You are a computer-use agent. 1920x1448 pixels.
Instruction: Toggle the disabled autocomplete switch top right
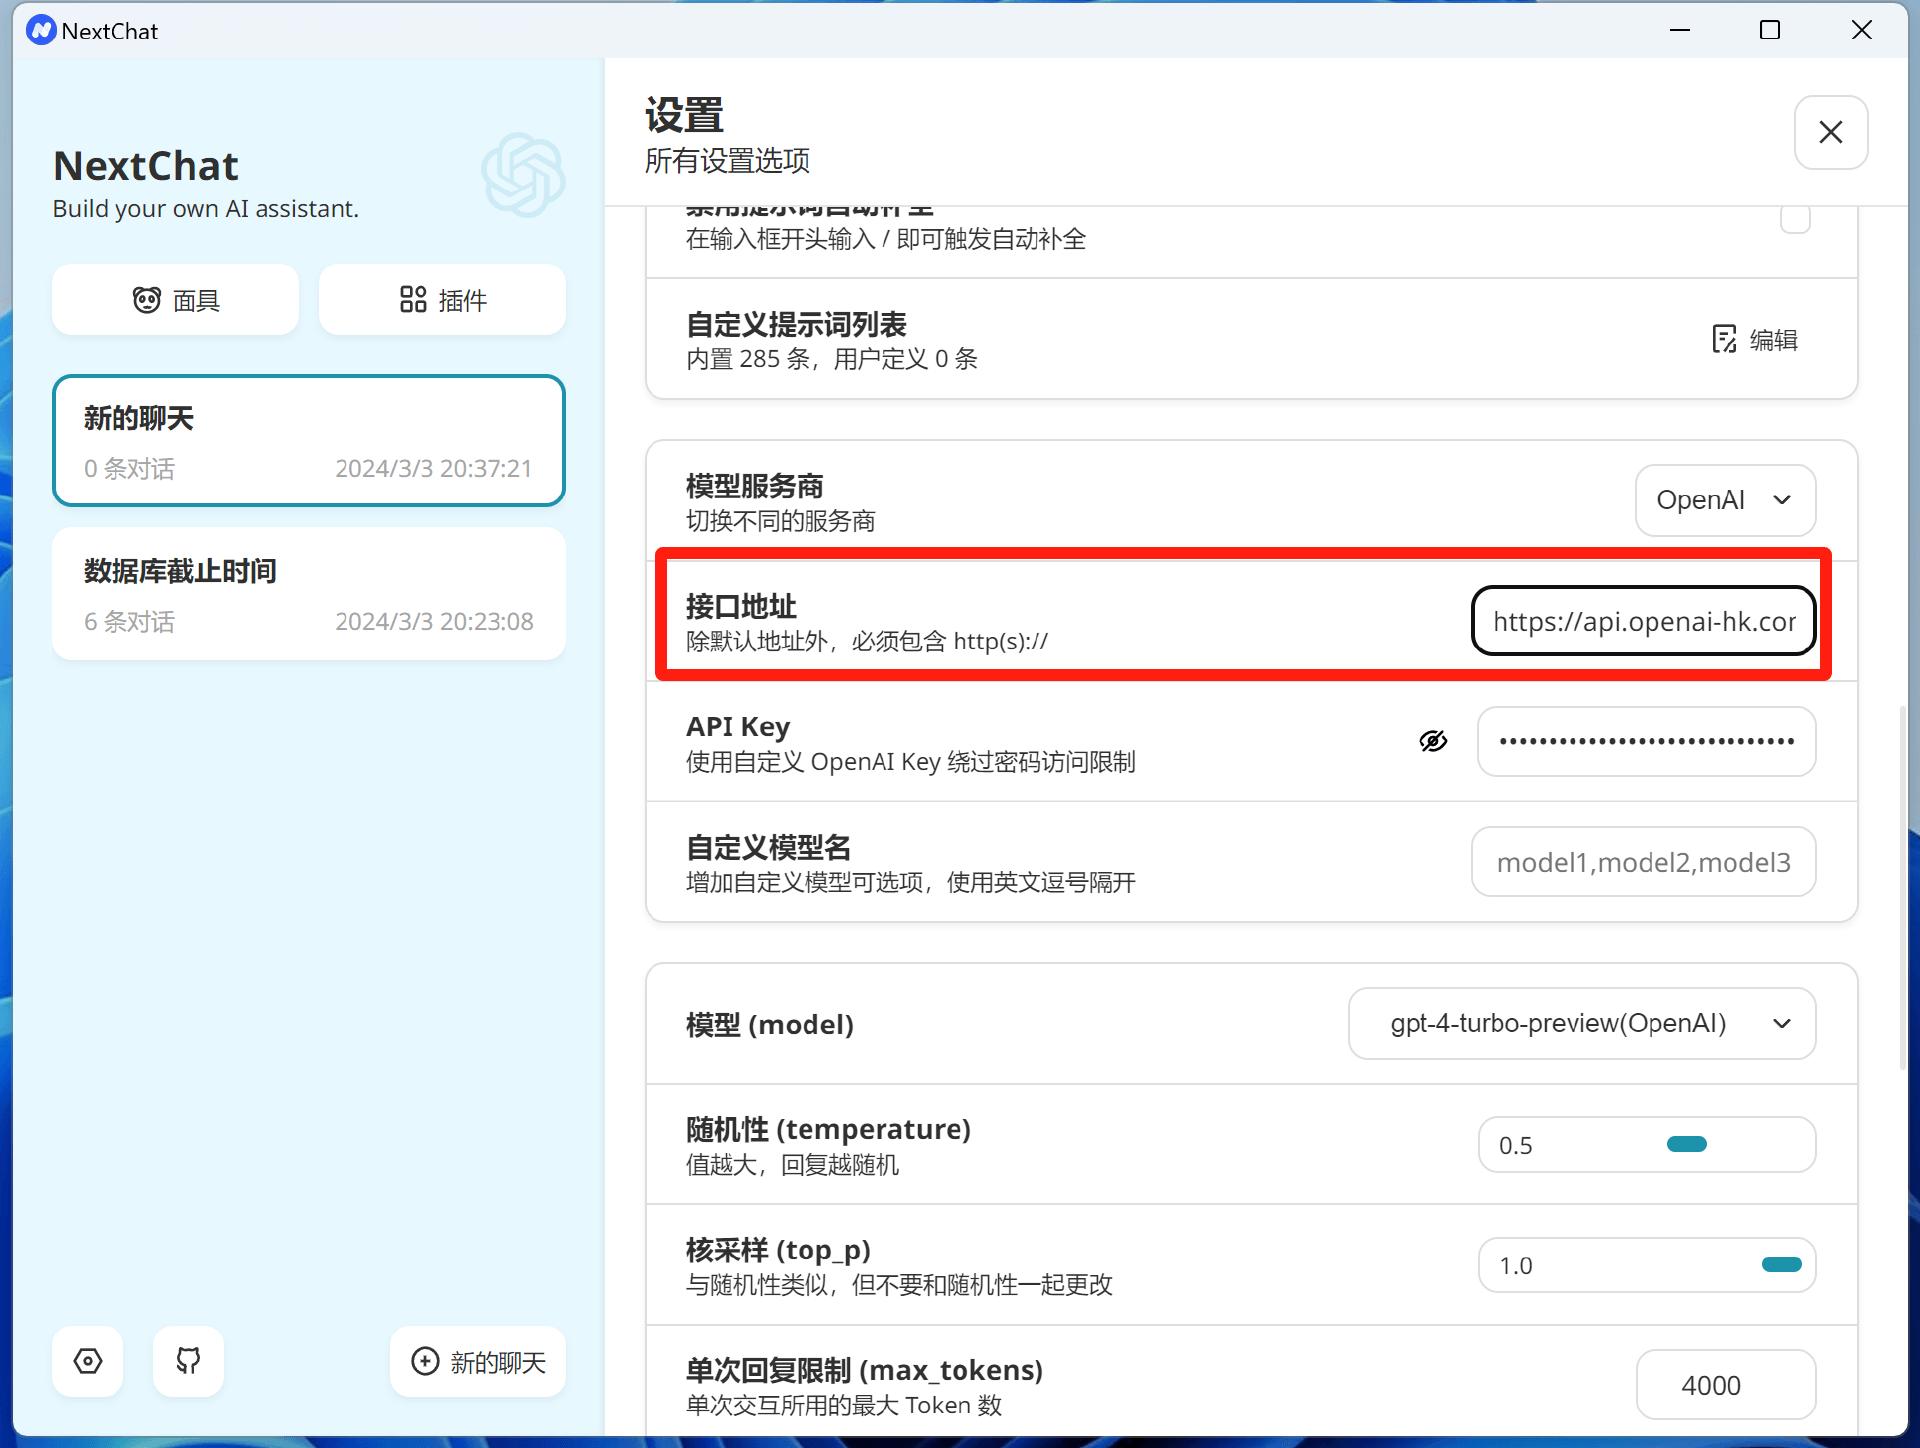(x=1796, y=218)
